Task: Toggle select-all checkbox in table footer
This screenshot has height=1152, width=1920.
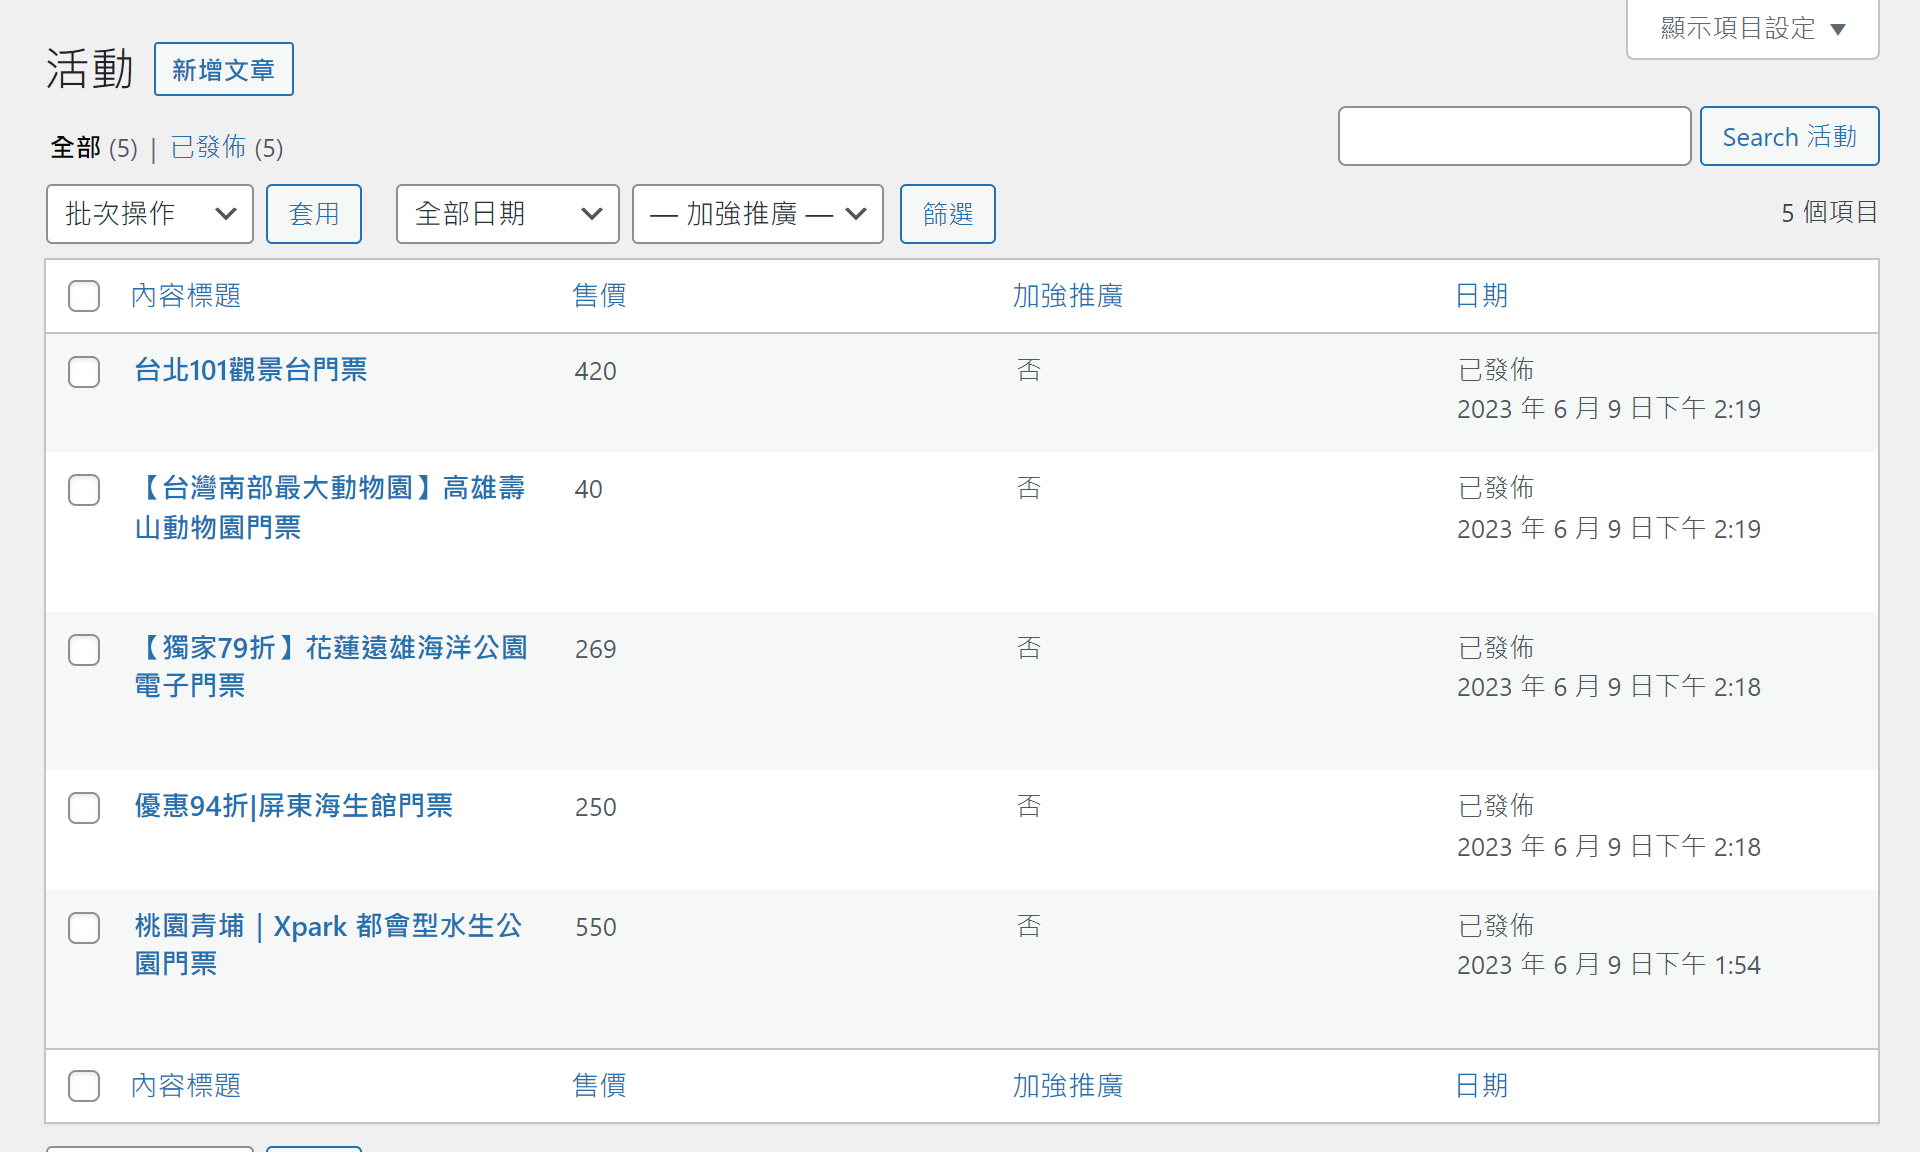Action: coord(84,1086)
